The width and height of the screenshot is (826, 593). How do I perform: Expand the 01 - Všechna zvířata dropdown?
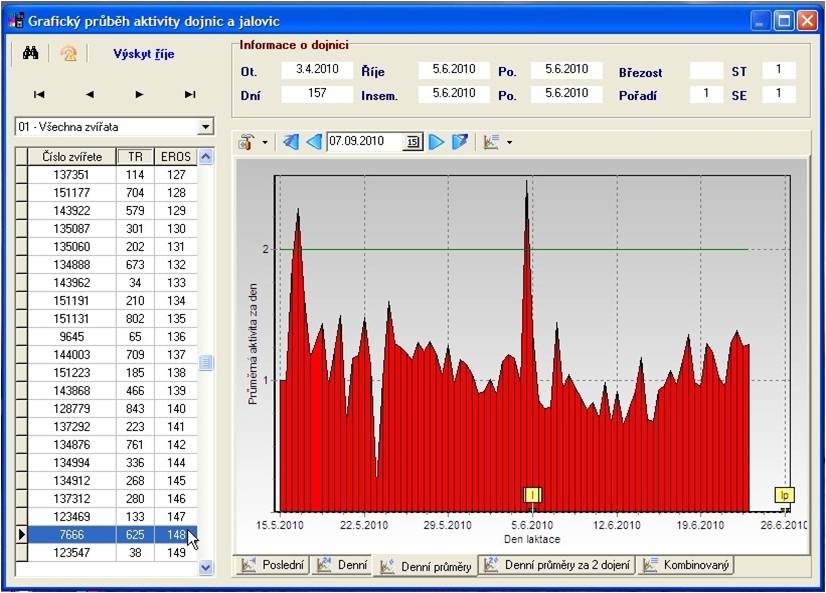205,126
